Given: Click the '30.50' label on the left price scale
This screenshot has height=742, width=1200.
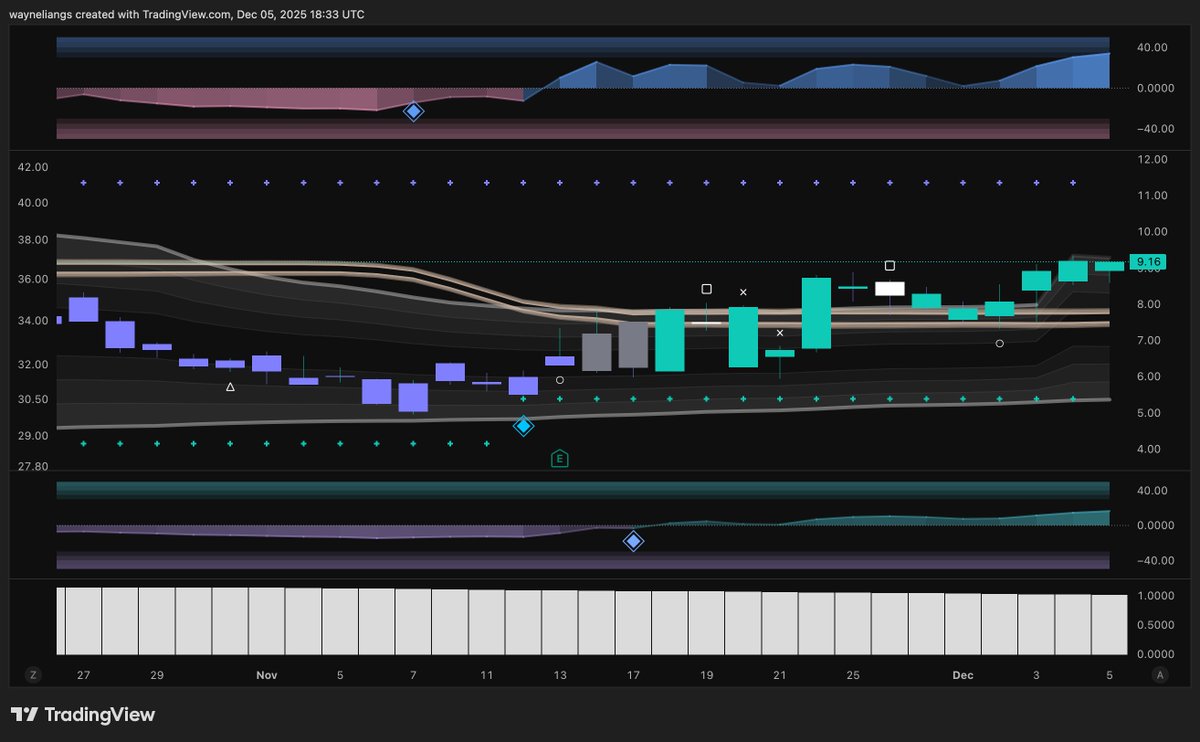Looking at the screenshot, I should [33, 400].
